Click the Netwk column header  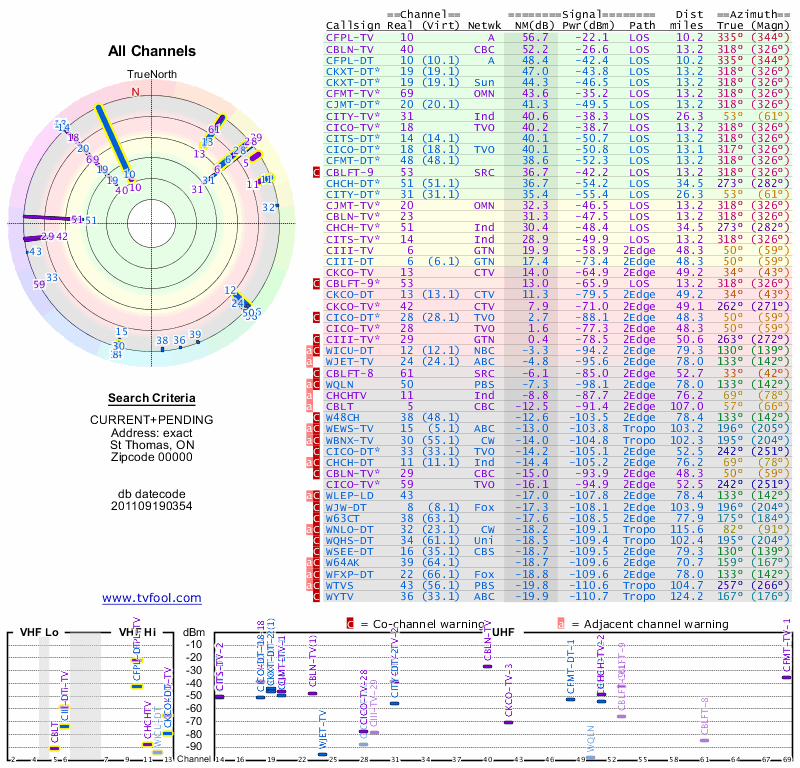click(x=484, y=26)
